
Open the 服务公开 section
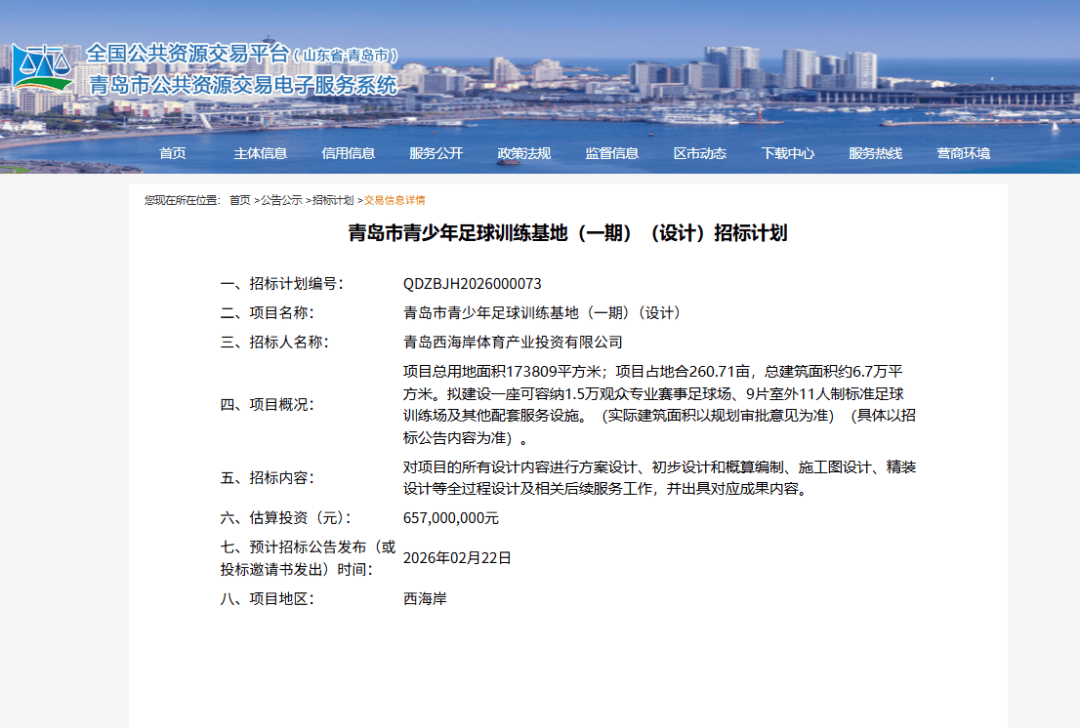pyautogui.click(x=436, y=153)
